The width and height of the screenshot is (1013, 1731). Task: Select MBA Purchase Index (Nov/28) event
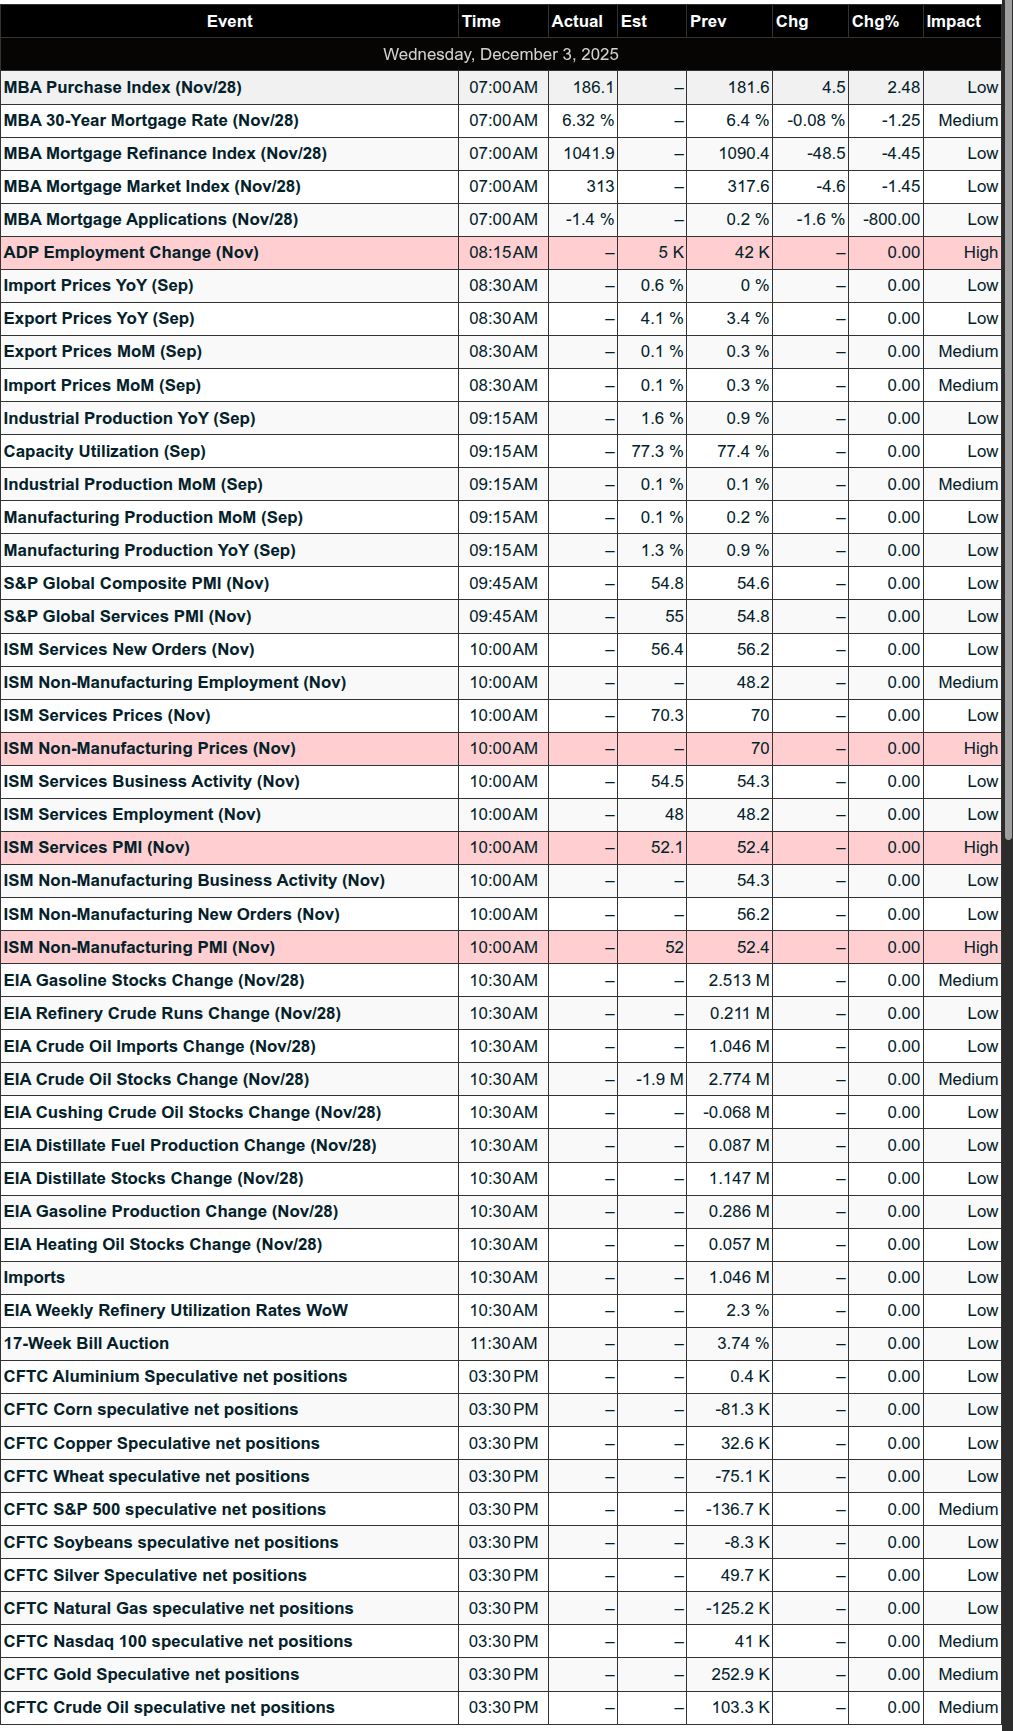(122, 88)
